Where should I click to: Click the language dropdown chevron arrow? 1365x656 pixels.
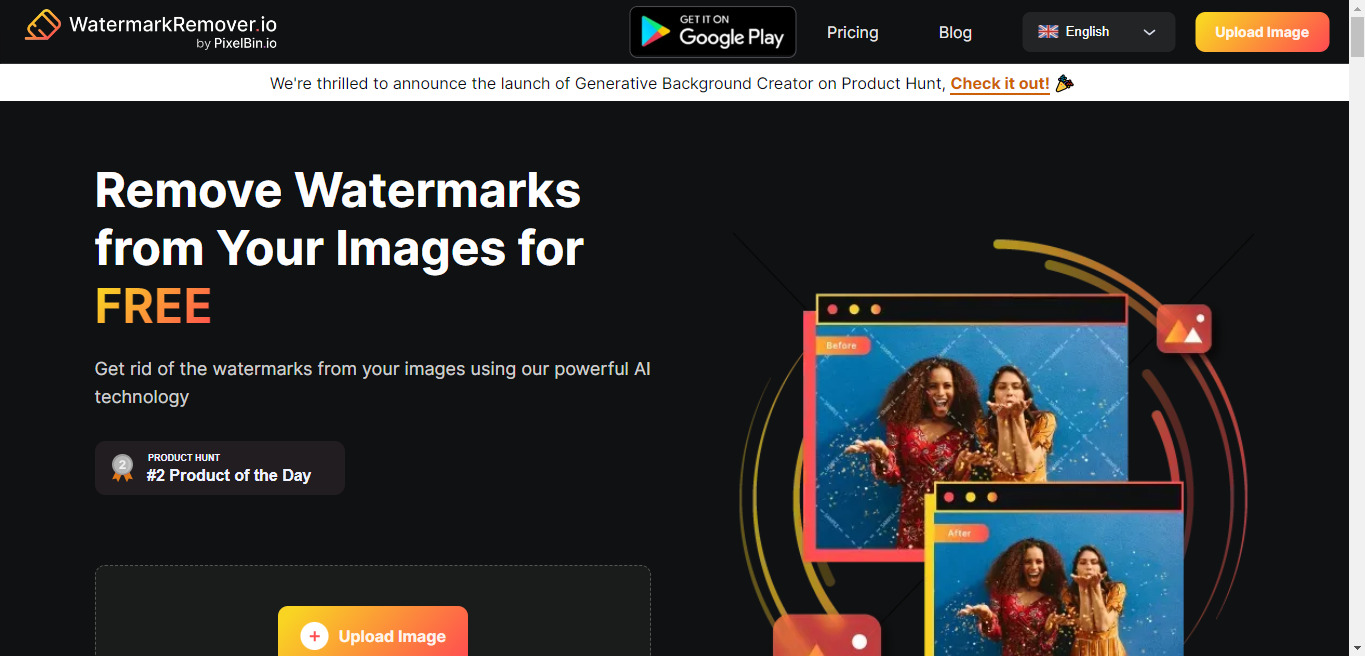tap(1150, 32)
